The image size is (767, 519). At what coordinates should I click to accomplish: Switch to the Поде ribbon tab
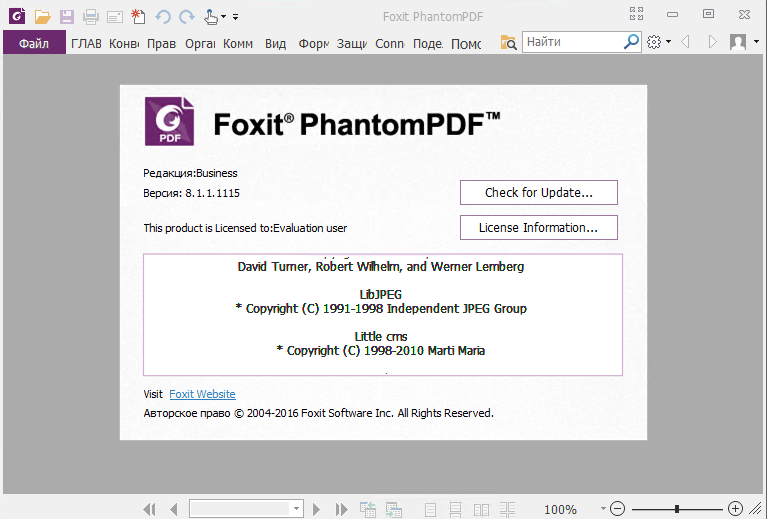coord(428,44)
